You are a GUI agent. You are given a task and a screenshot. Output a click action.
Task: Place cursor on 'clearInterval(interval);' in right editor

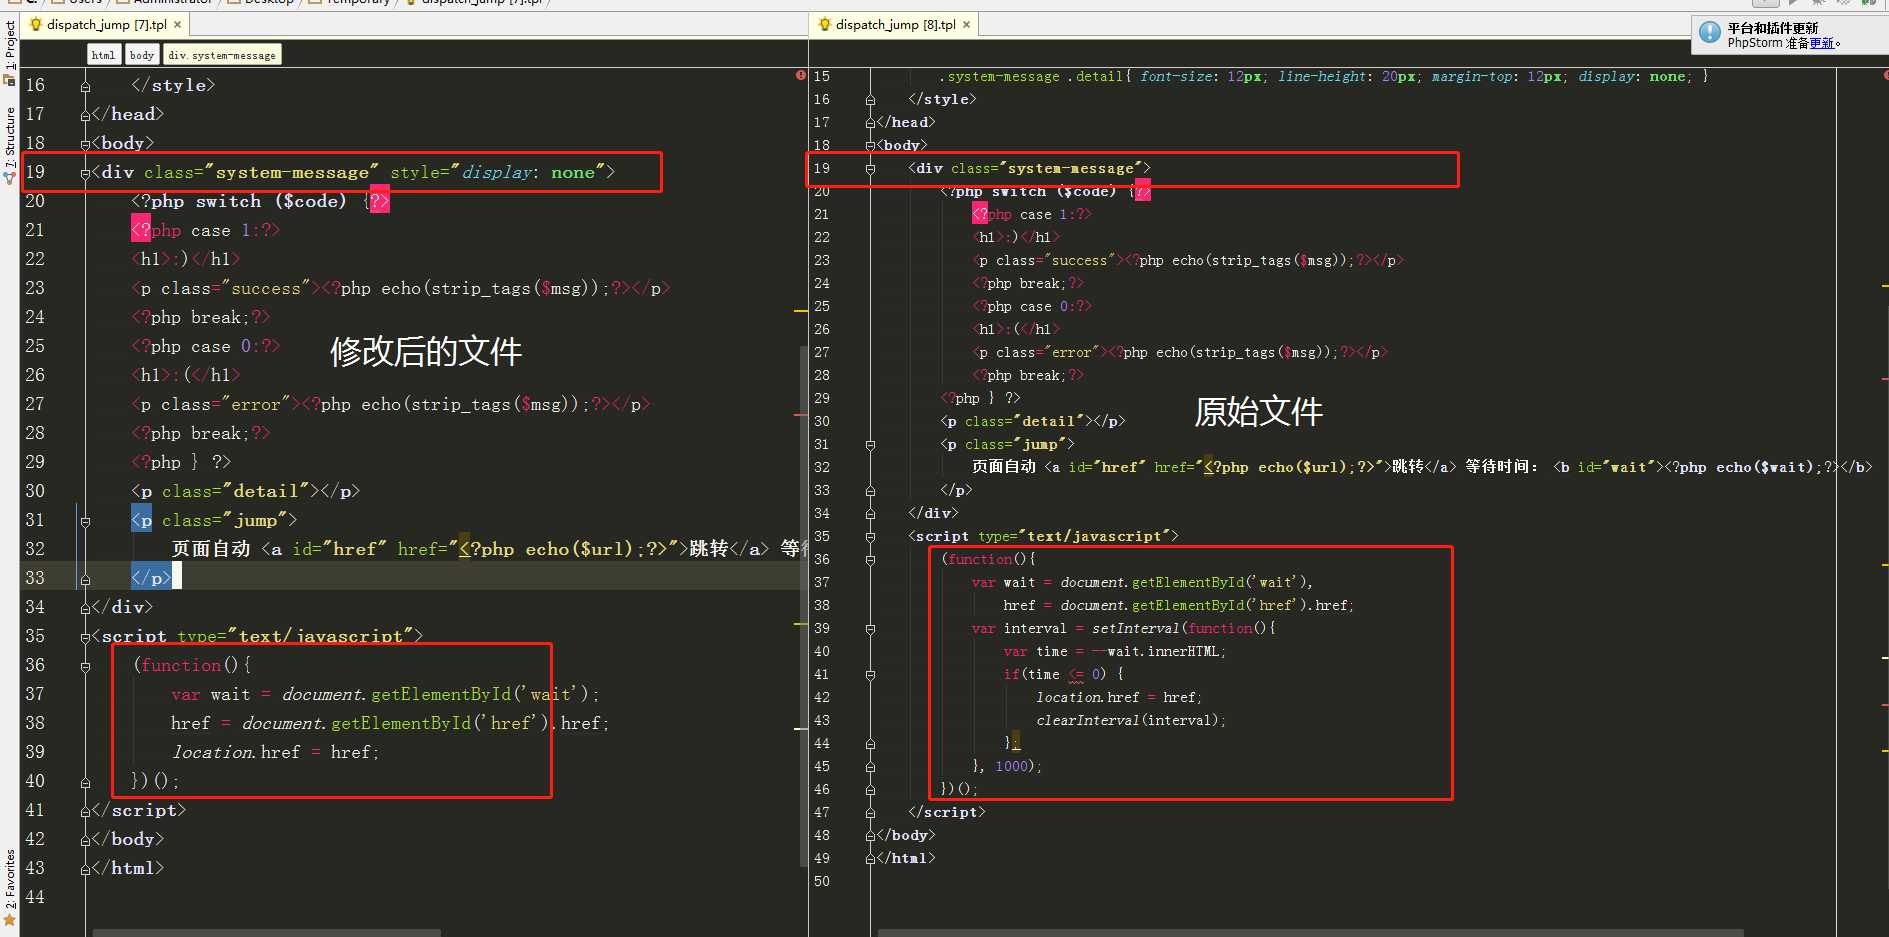(1131, 720)
